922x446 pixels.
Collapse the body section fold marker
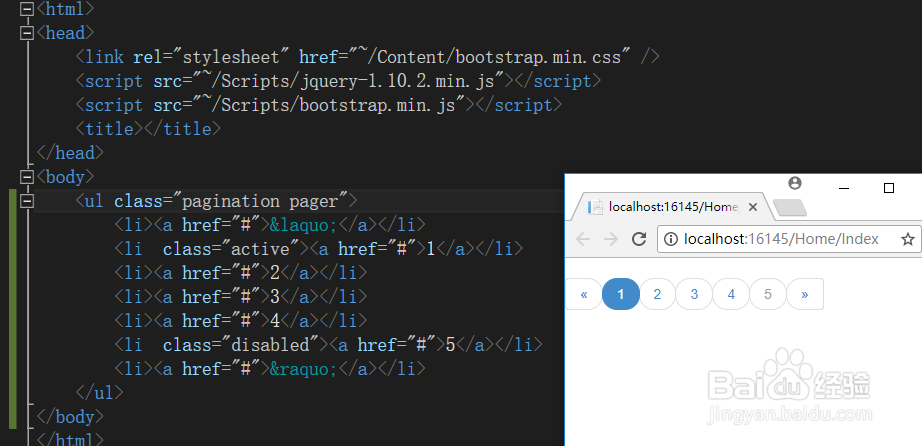click(x=26, y=177)
